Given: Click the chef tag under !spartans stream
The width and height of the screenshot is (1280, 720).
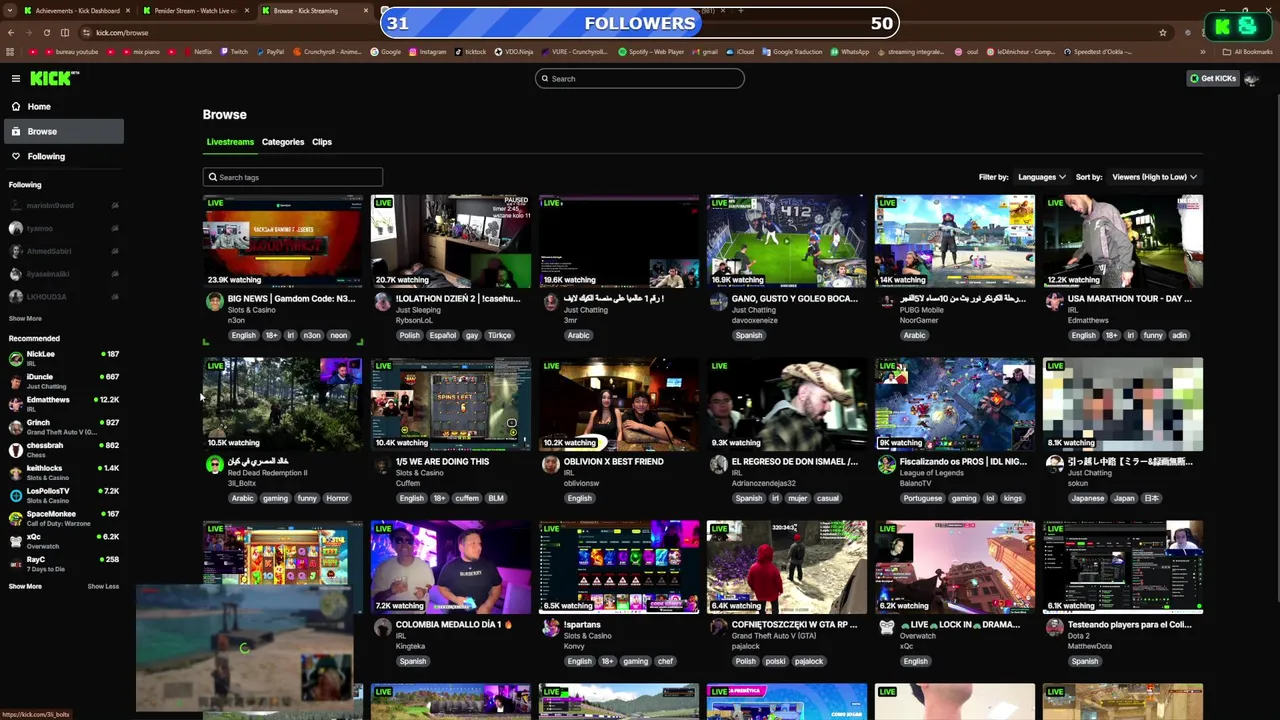Looking at the screenshot, I should pos(665,662).
